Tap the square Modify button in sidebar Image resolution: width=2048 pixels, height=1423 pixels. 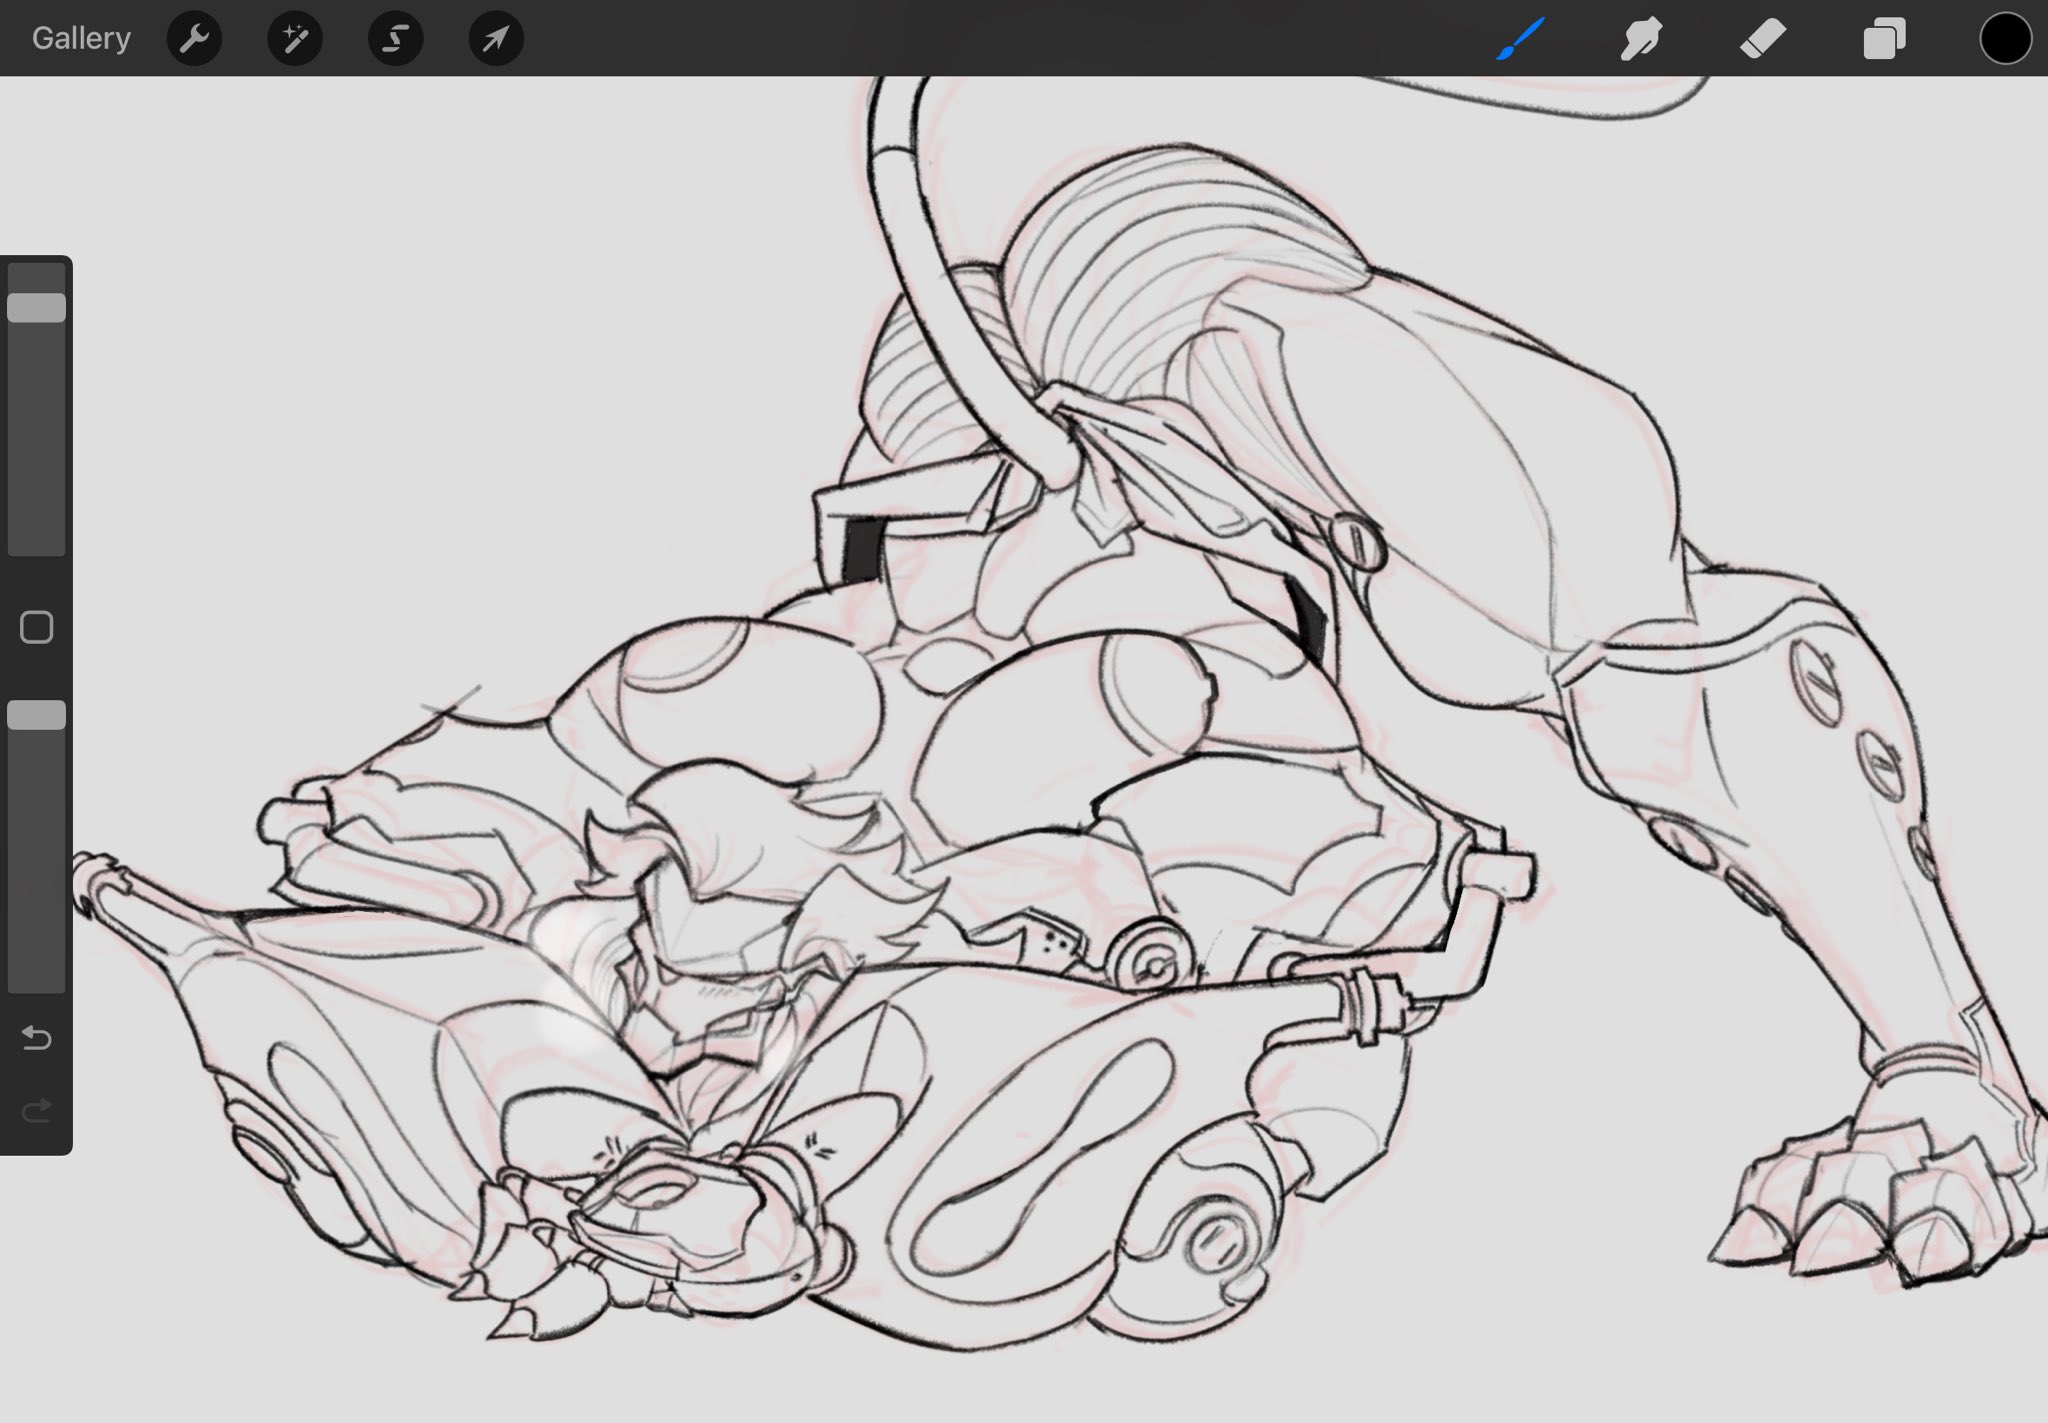point(37,628)
